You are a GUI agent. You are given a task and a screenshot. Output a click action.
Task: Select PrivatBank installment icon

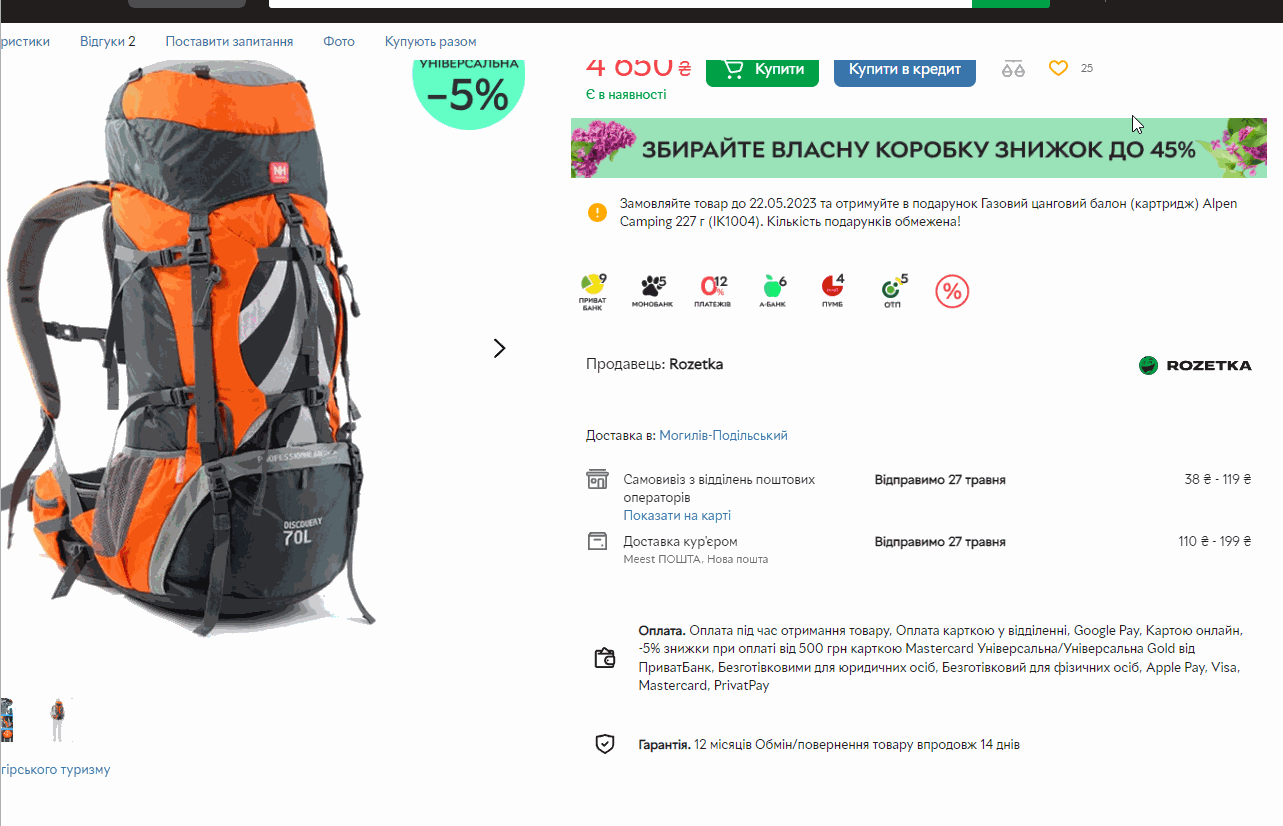tap(593, 291)
